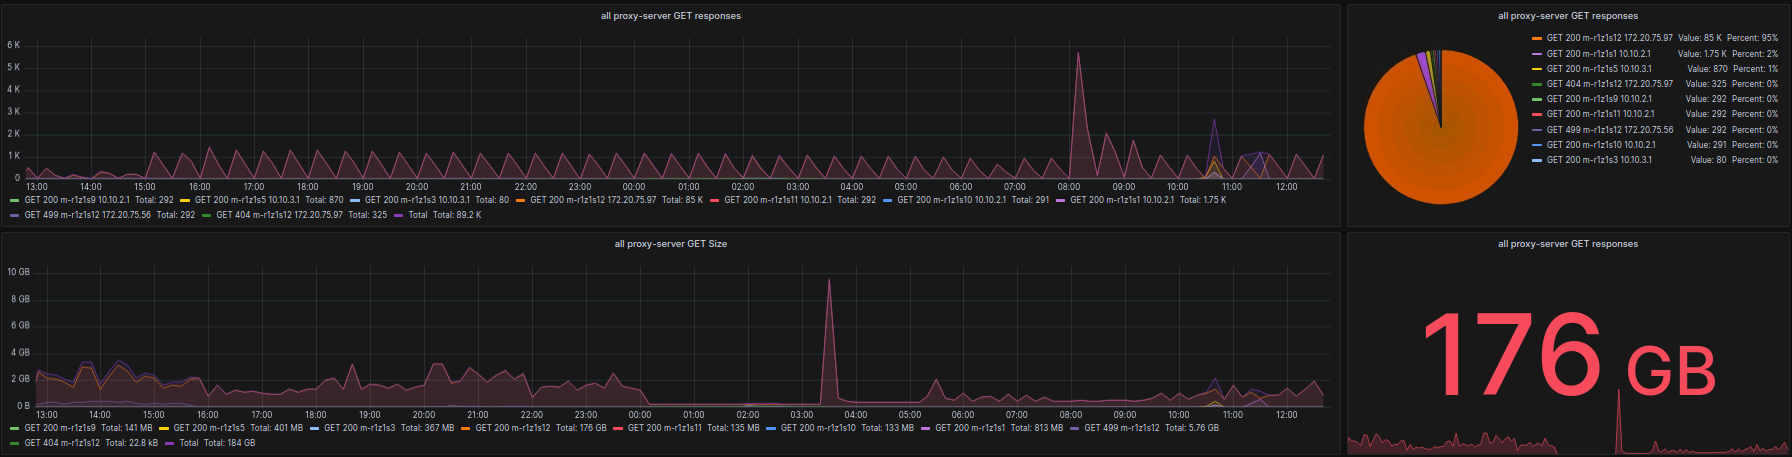Toggle 'GET 200 m-r1z1s5' series in GET Size legend
Image resolution: width=1792 pixels, height=457 pixels.
pos(209,428)
